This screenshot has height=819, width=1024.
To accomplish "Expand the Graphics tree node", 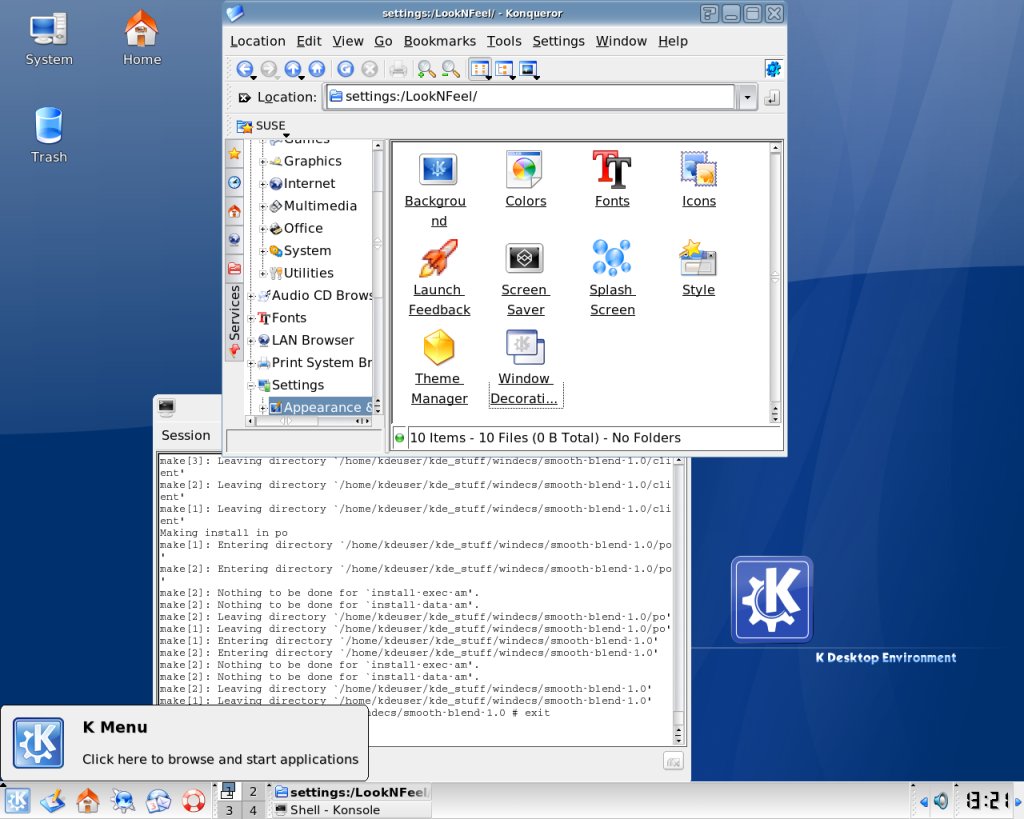I will pos(263,161).
